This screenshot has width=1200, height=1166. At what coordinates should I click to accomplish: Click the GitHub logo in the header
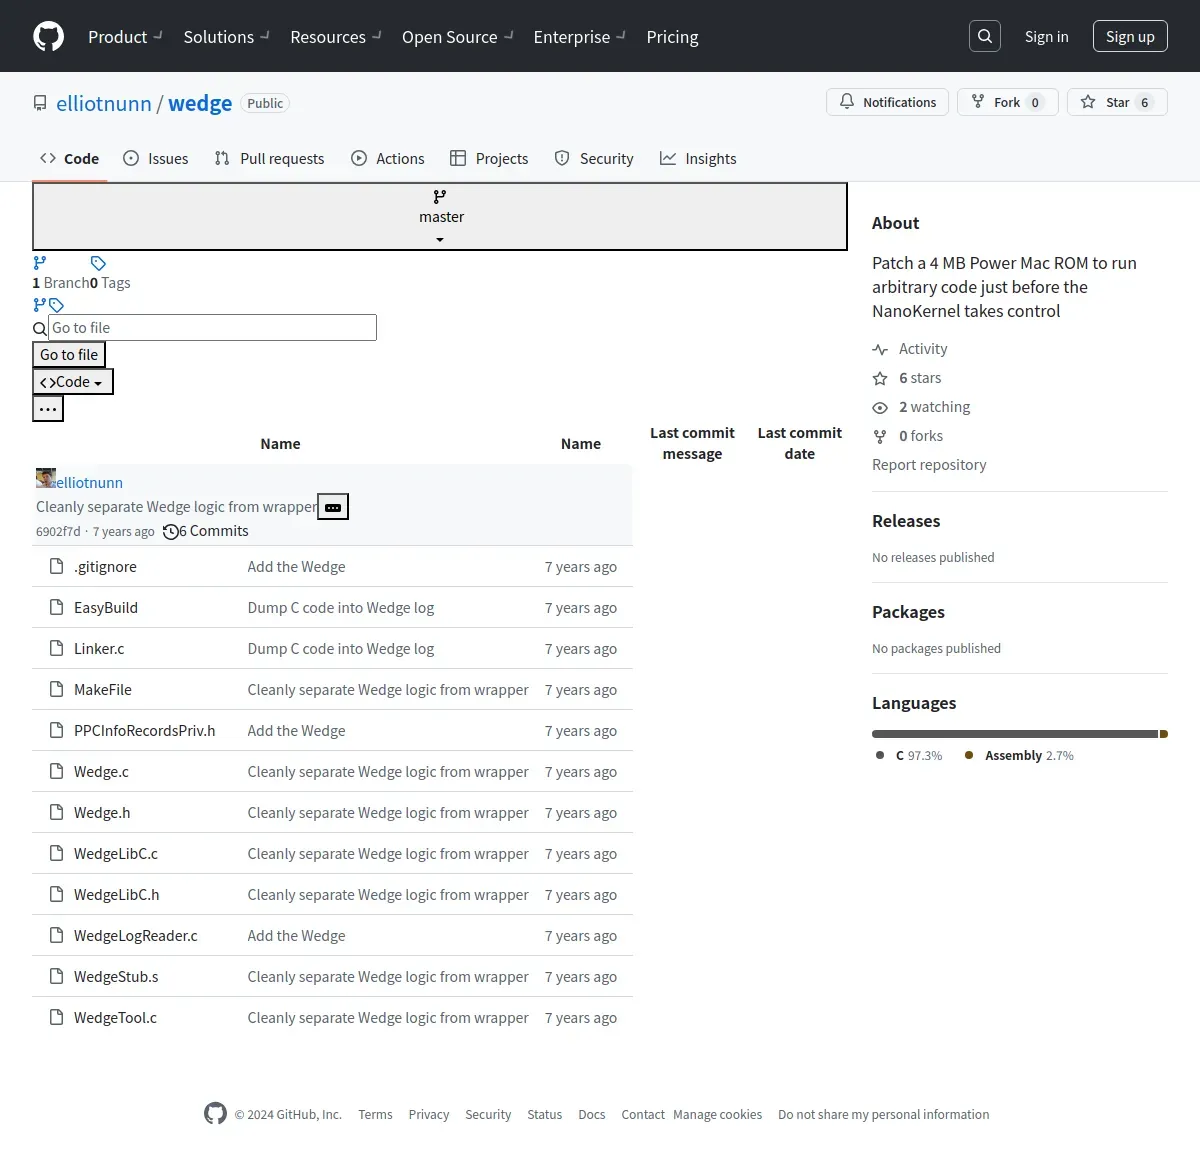[48, 36]
